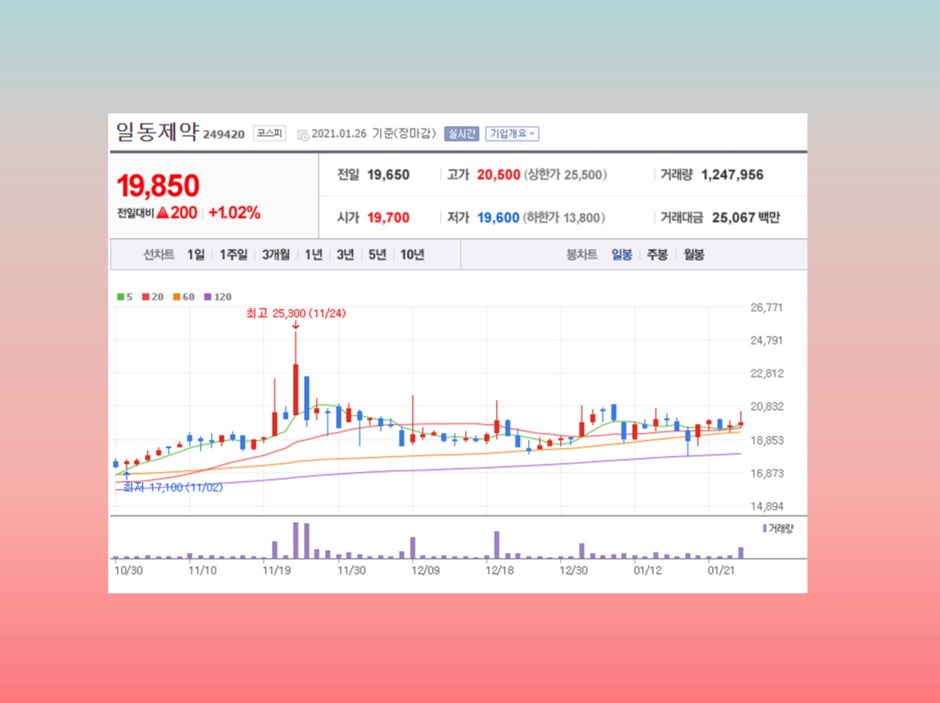The height and width of the screenshot is (703, 940).
Task: Click the 26,771 price axis label
Action: pos(767,307)
